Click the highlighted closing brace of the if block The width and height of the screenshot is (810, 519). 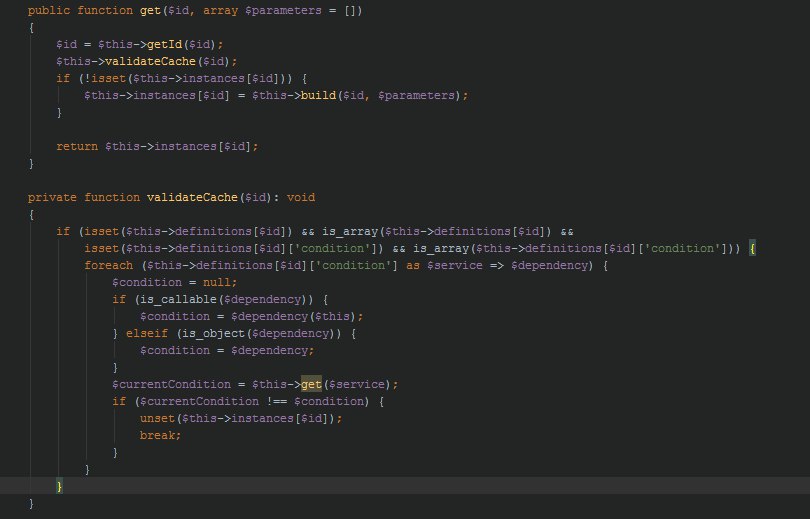point(59,486)
